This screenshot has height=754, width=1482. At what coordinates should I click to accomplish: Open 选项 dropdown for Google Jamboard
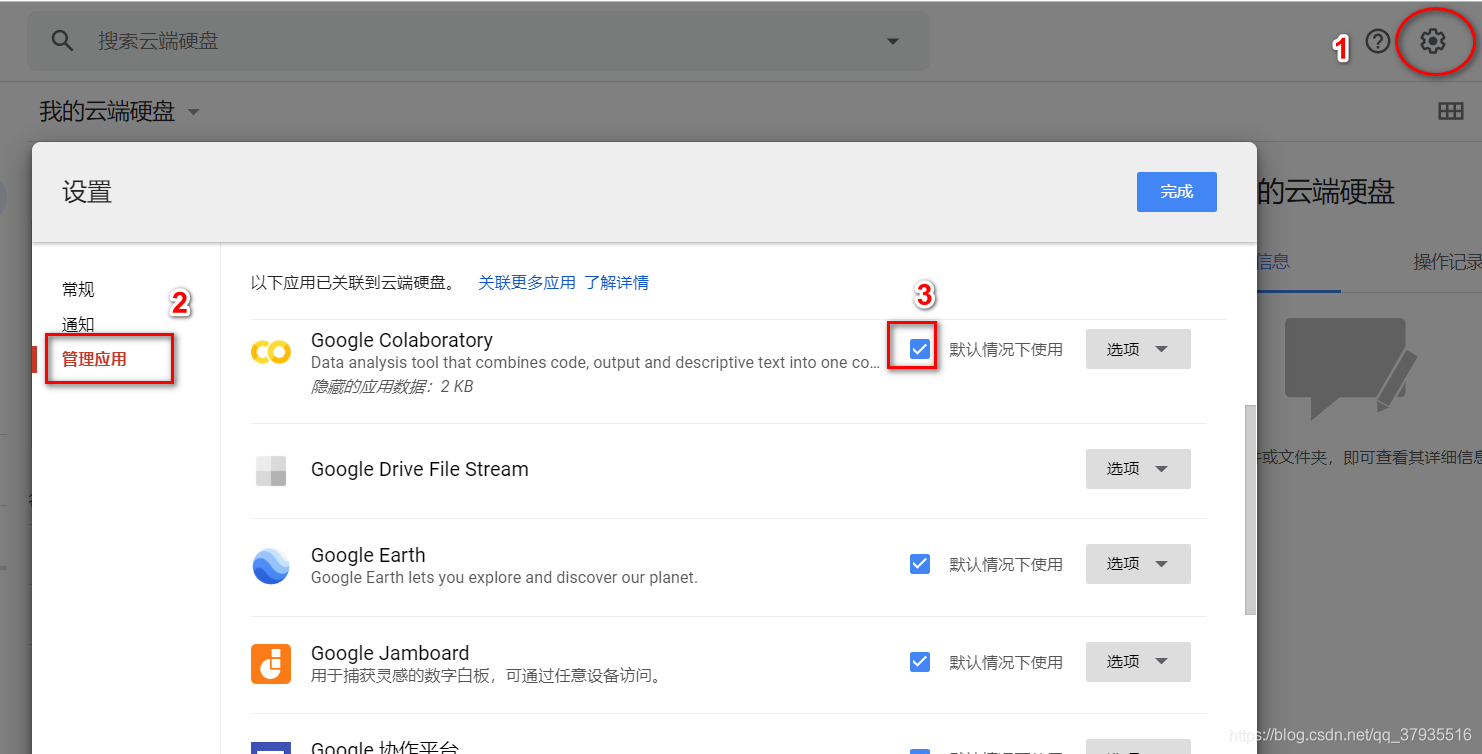1138,662
